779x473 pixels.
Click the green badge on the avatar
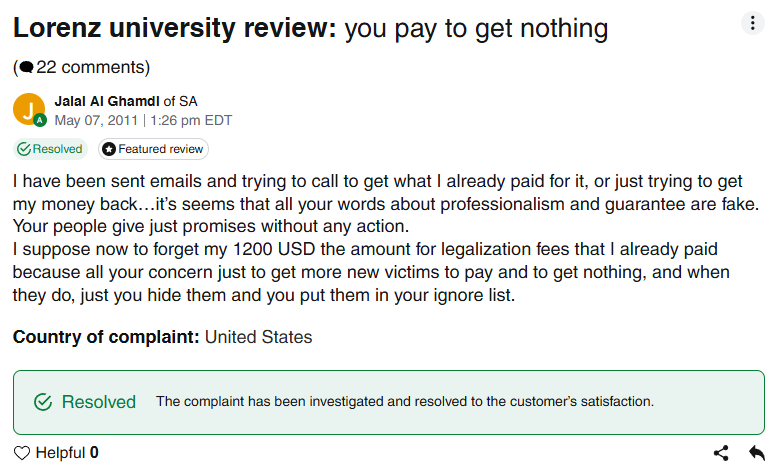coord(40,120)
